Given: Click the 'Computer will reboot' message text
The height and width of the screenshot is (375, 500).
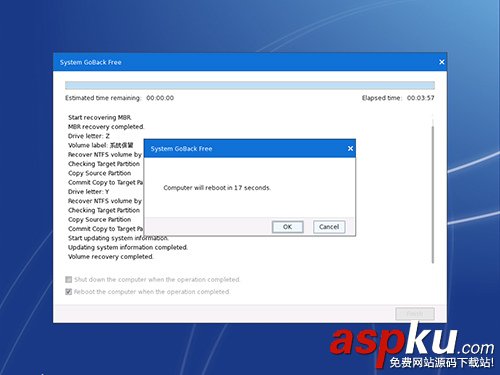Looking at the screenshot, I should click(x=217, y=188).
